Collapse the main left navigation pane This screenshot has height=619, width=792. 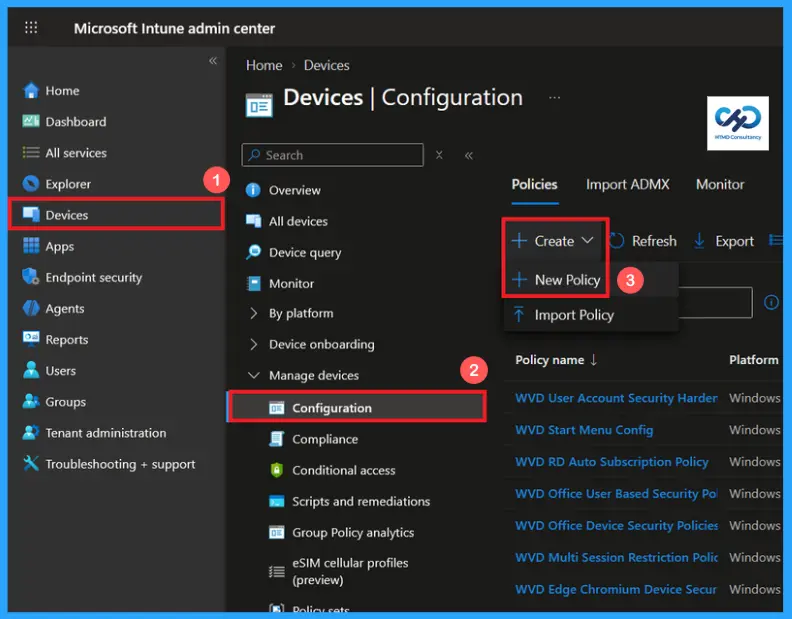[213, 61]
